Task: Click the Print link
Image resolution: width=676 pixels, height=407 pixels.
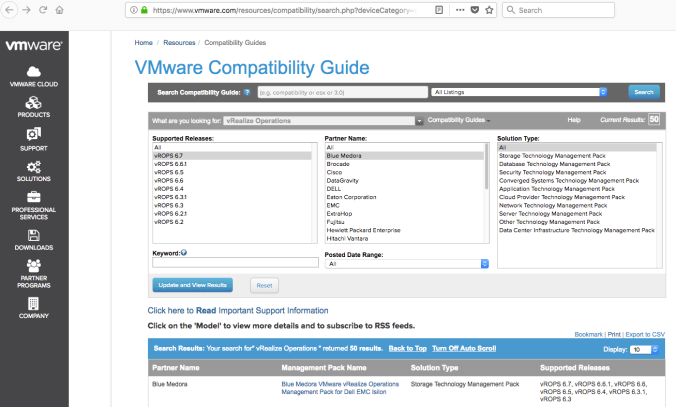Action: [614, 334]
